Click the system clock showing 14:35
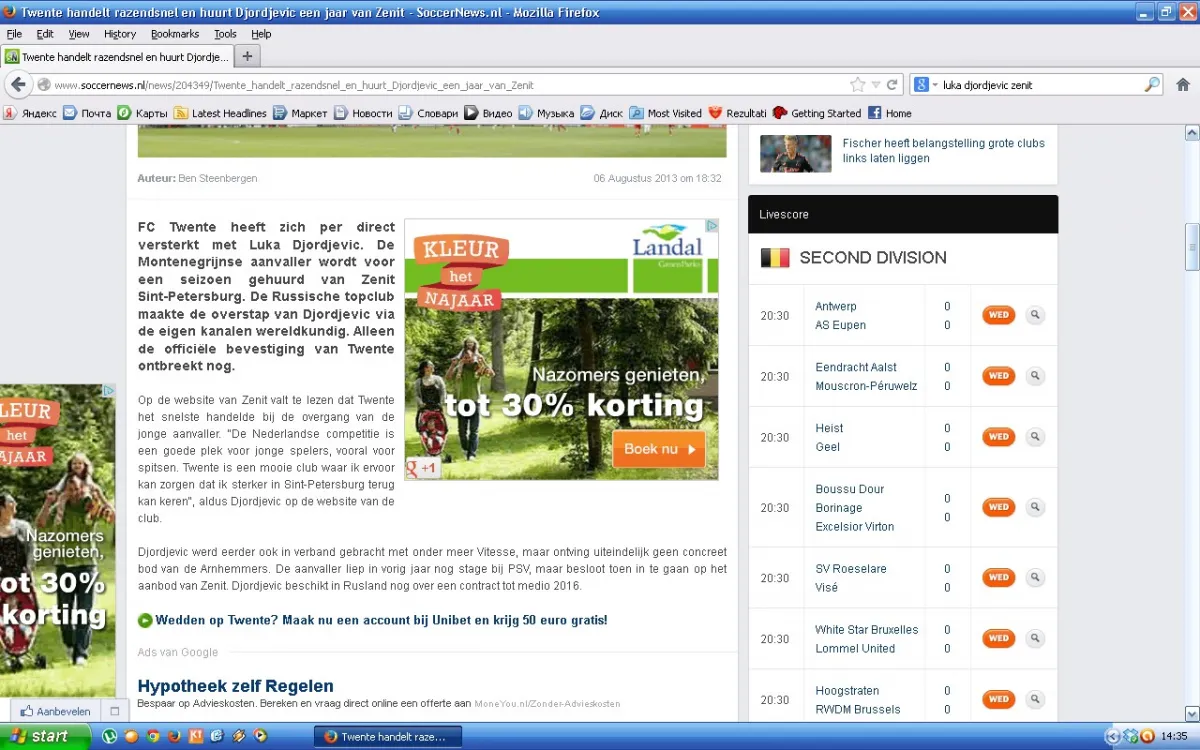This screenshot has width=1200, height=750. pyautogui.click(x=1175, y=737)
